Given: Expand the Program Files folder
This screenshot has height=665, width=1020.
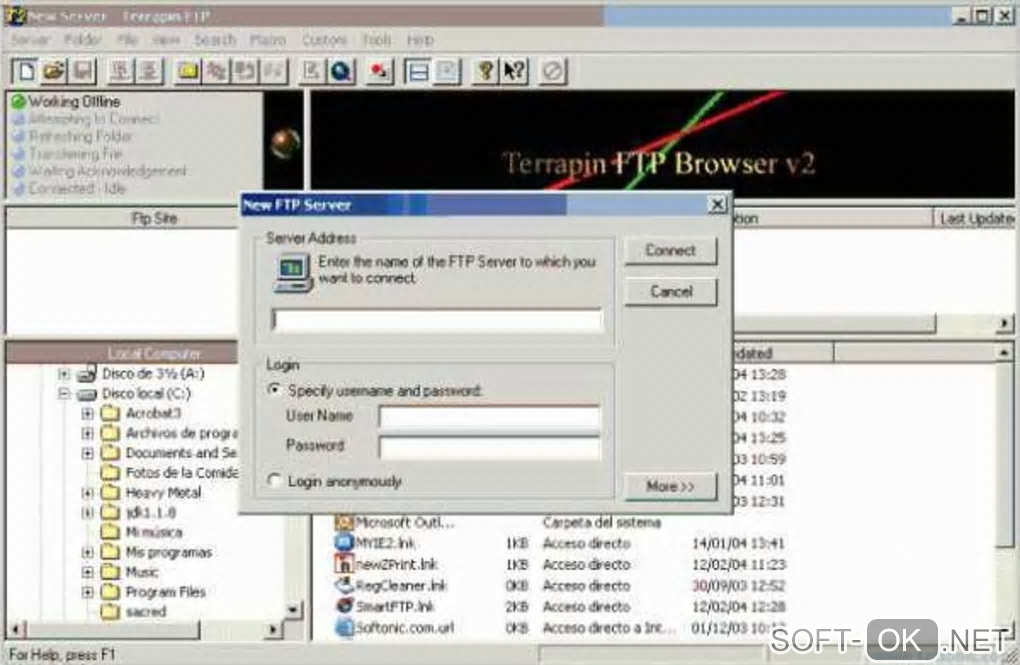Looking at the screenshot, I should point(87,591).
